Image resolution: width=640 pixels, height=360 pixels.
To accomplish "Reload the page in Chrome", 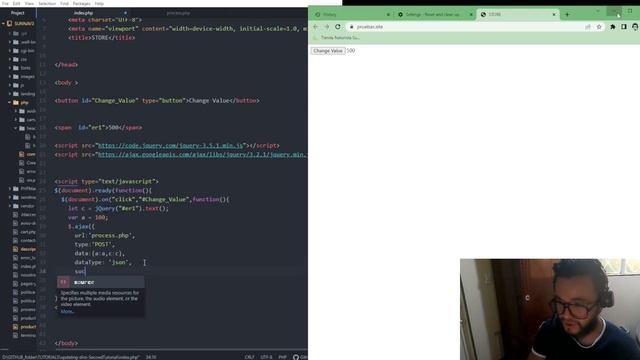I will coord(338,27).
